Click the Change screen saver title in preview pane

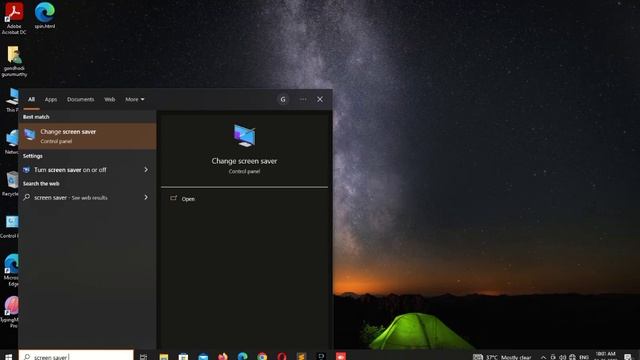[x=244, y=161]
